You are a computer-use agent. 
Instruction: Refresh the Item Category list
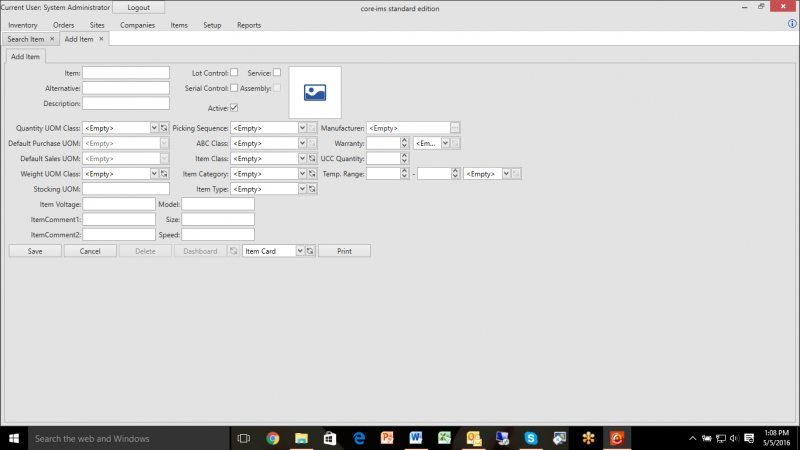[312, 174]
